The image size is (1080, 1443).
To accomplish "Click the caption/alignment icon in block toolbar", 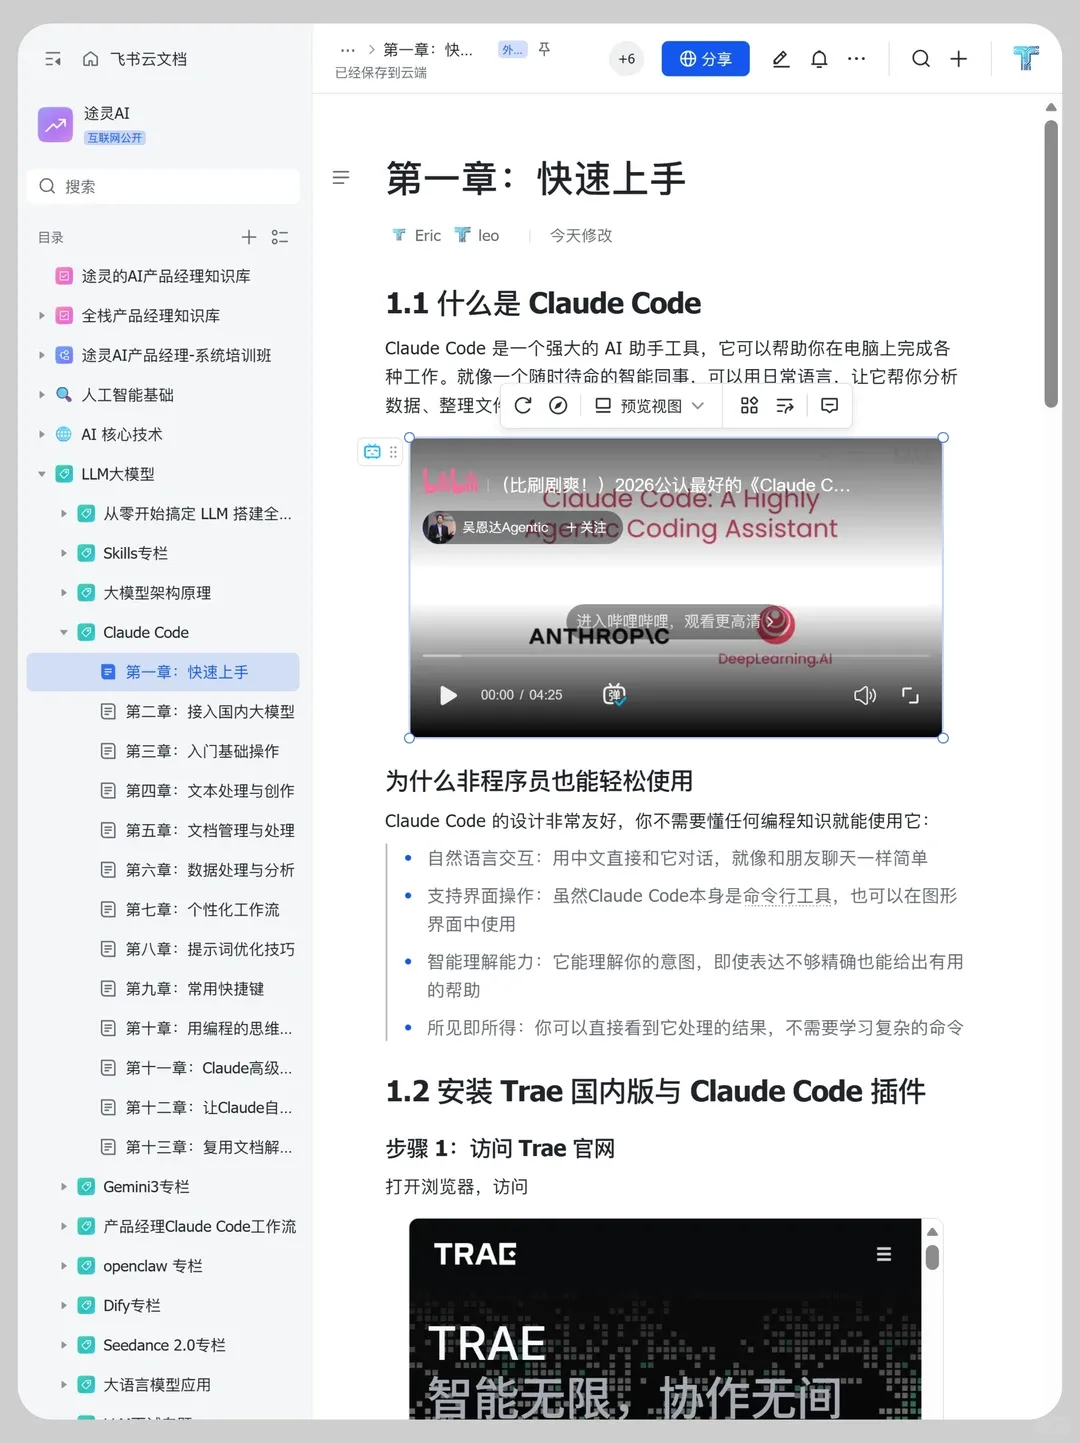I will (x=785, y=405).
